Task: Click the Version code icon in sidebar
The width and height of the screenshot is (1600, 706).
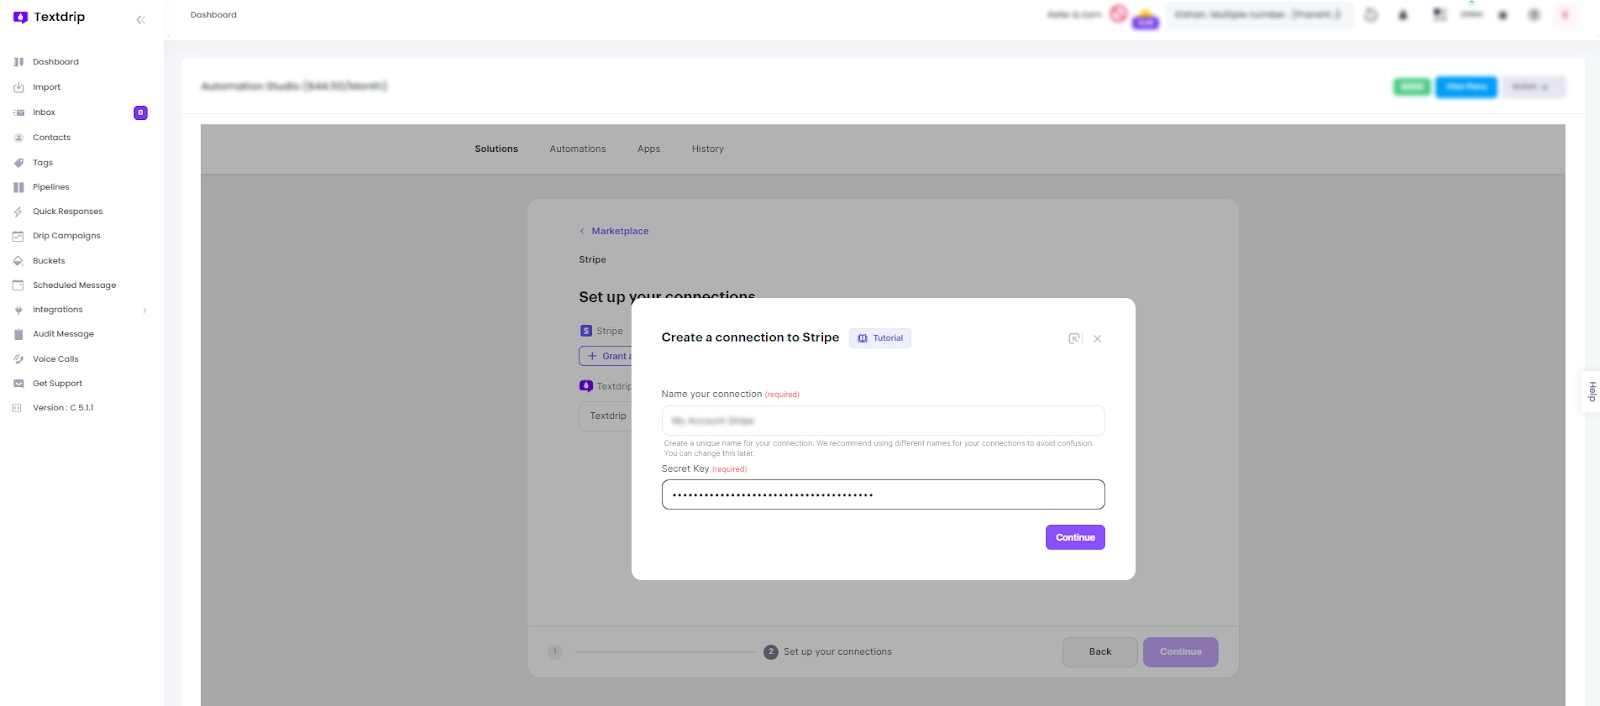Action: pyautogui.click(x=16, y=408)
